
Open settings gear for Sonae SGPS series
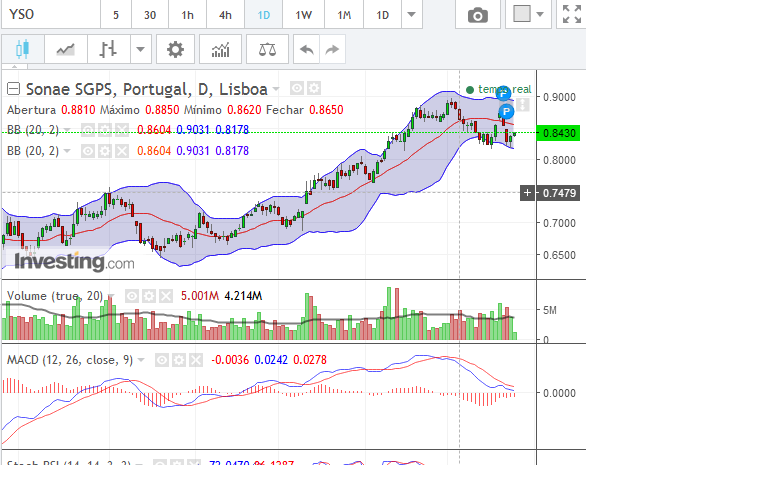point(314,88)
